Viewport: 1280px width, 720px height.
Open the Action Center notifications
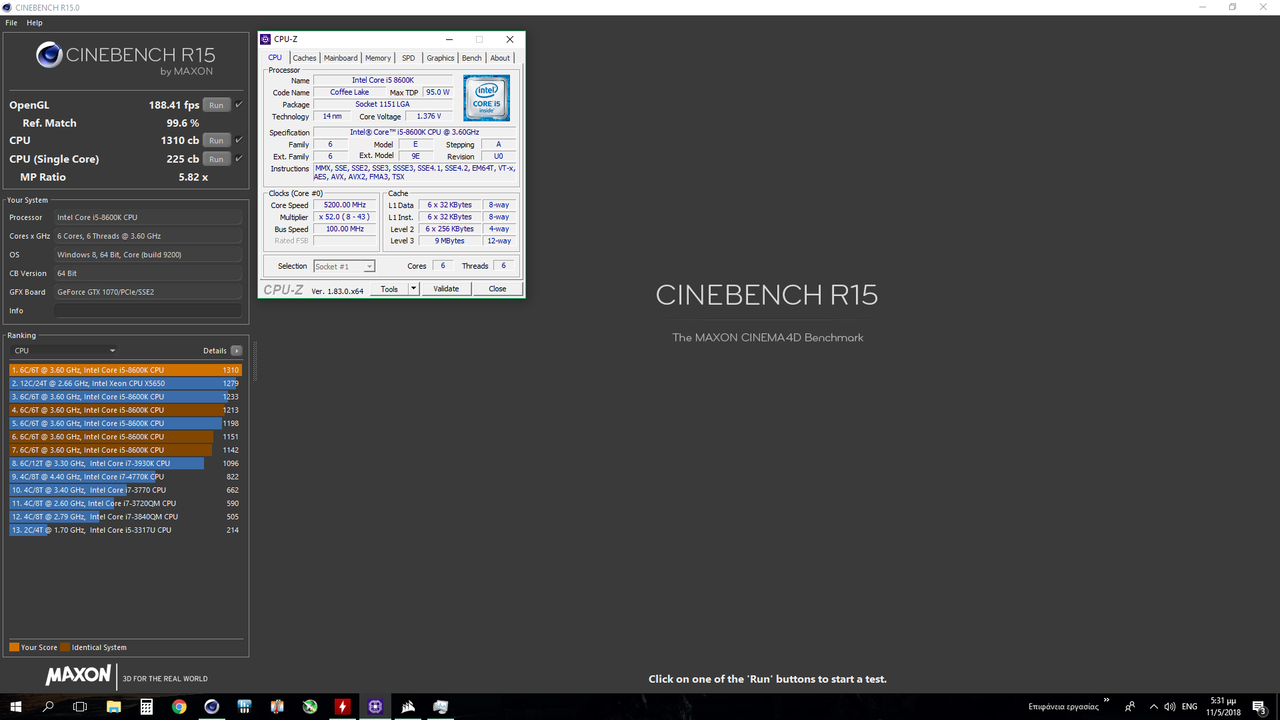[1260, 706]
